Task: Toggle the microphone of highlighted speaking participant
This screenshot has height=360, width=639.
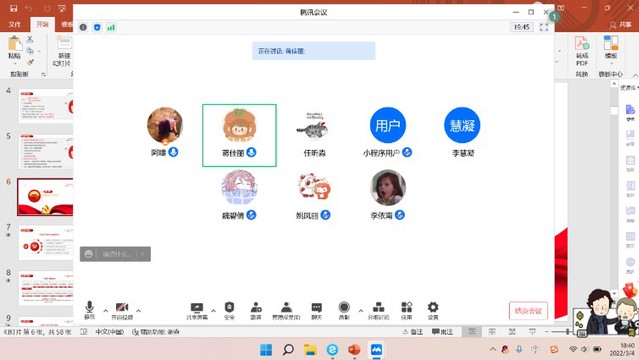Action: [251, 152]
